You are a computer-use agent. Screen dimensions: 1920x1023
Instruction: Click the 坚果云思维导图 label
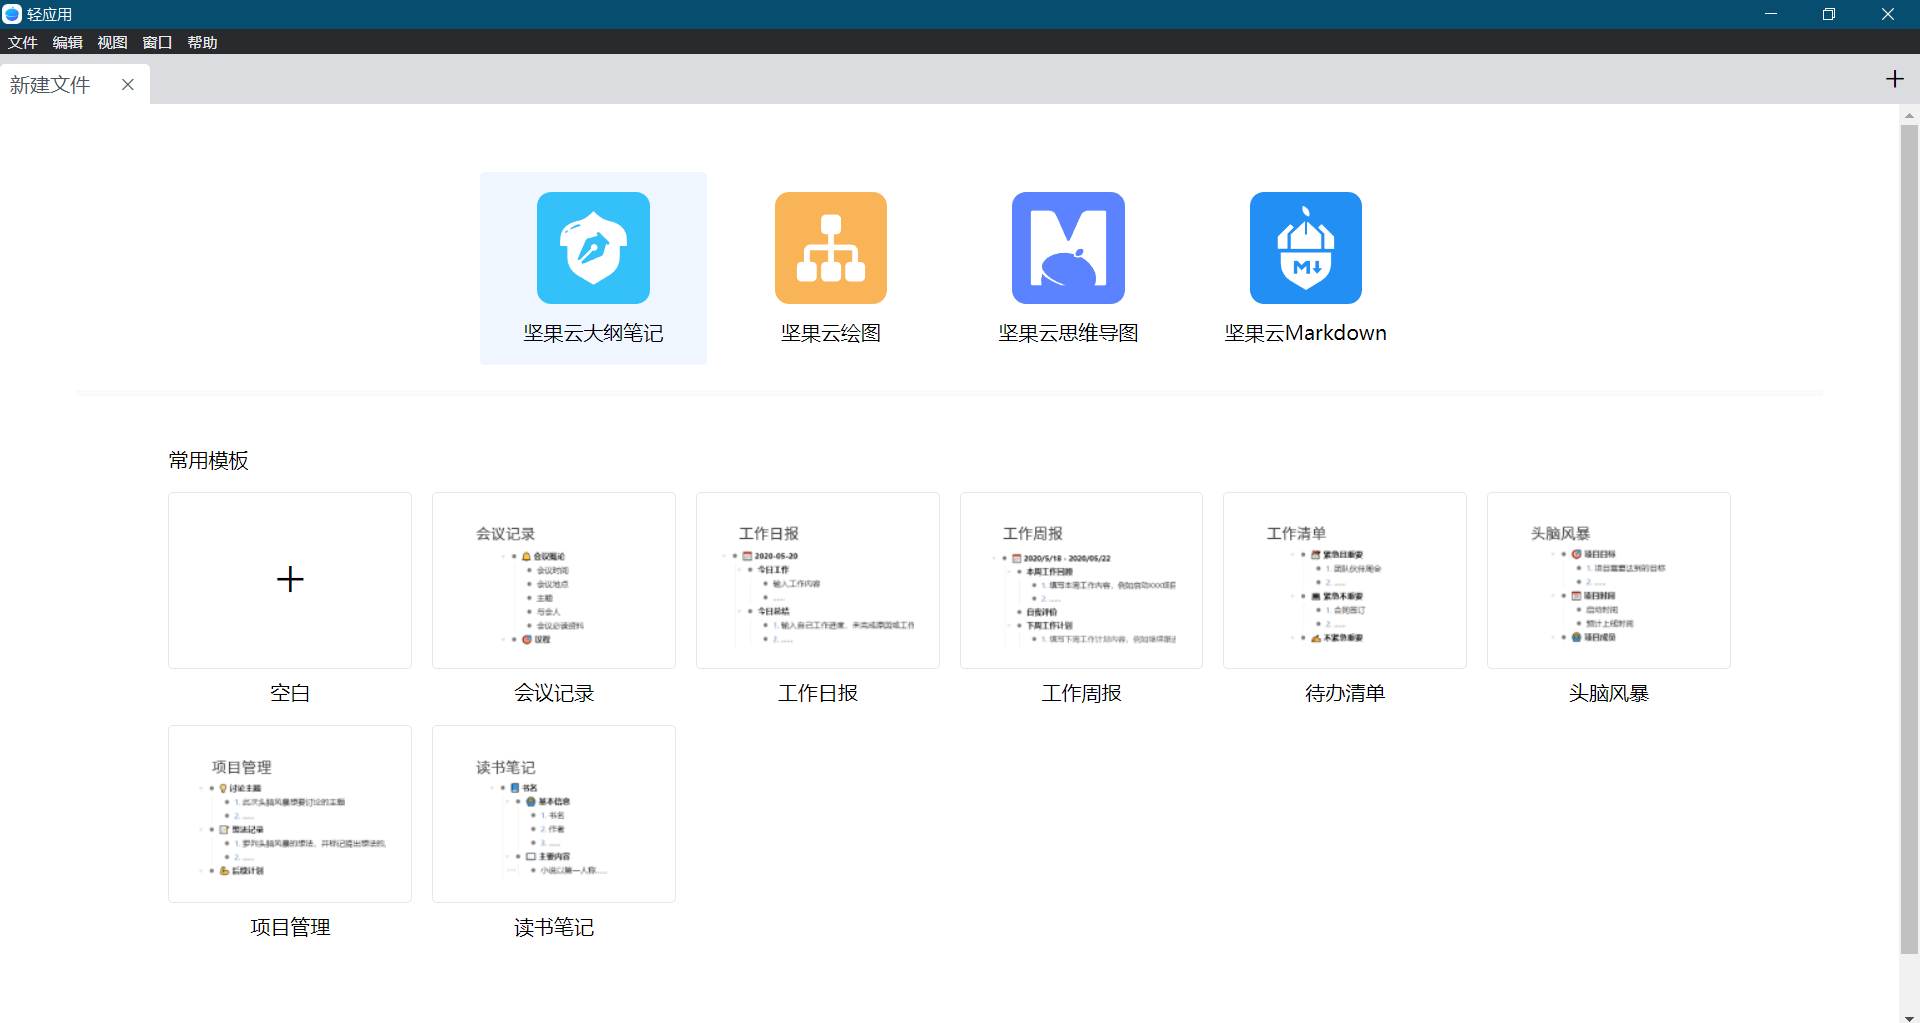(x=1068, y=333)
